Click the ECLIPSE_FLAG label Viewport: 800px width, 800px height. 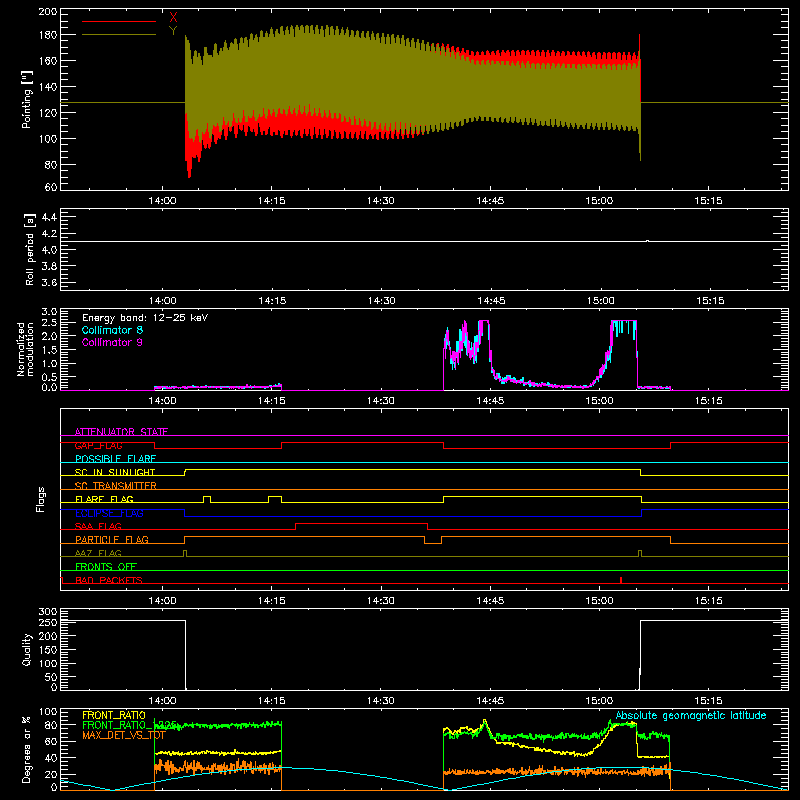(x=109, y=513)
